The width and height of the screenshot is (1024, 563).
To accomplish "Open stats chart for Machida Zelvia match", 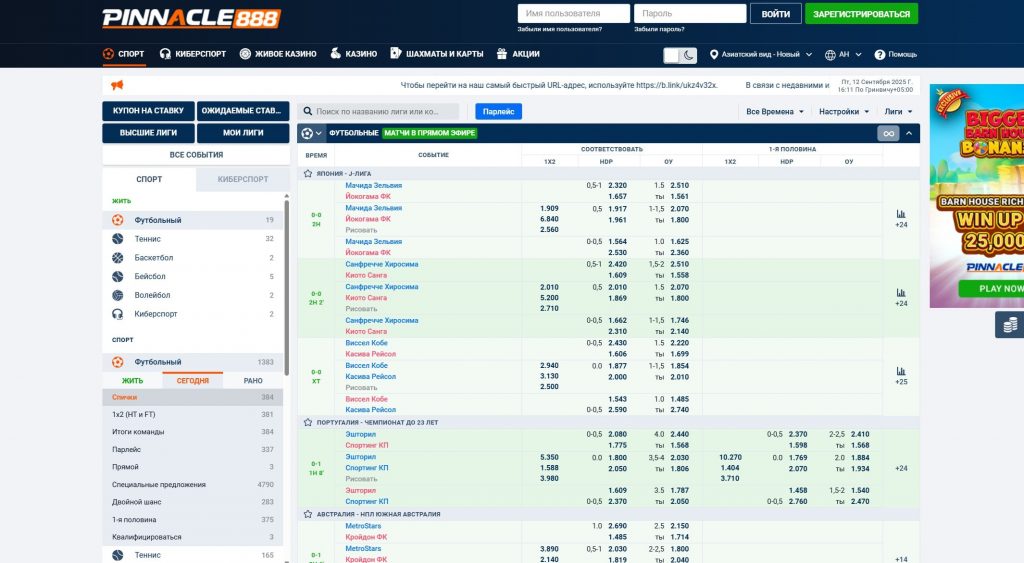I will point(900,213).
